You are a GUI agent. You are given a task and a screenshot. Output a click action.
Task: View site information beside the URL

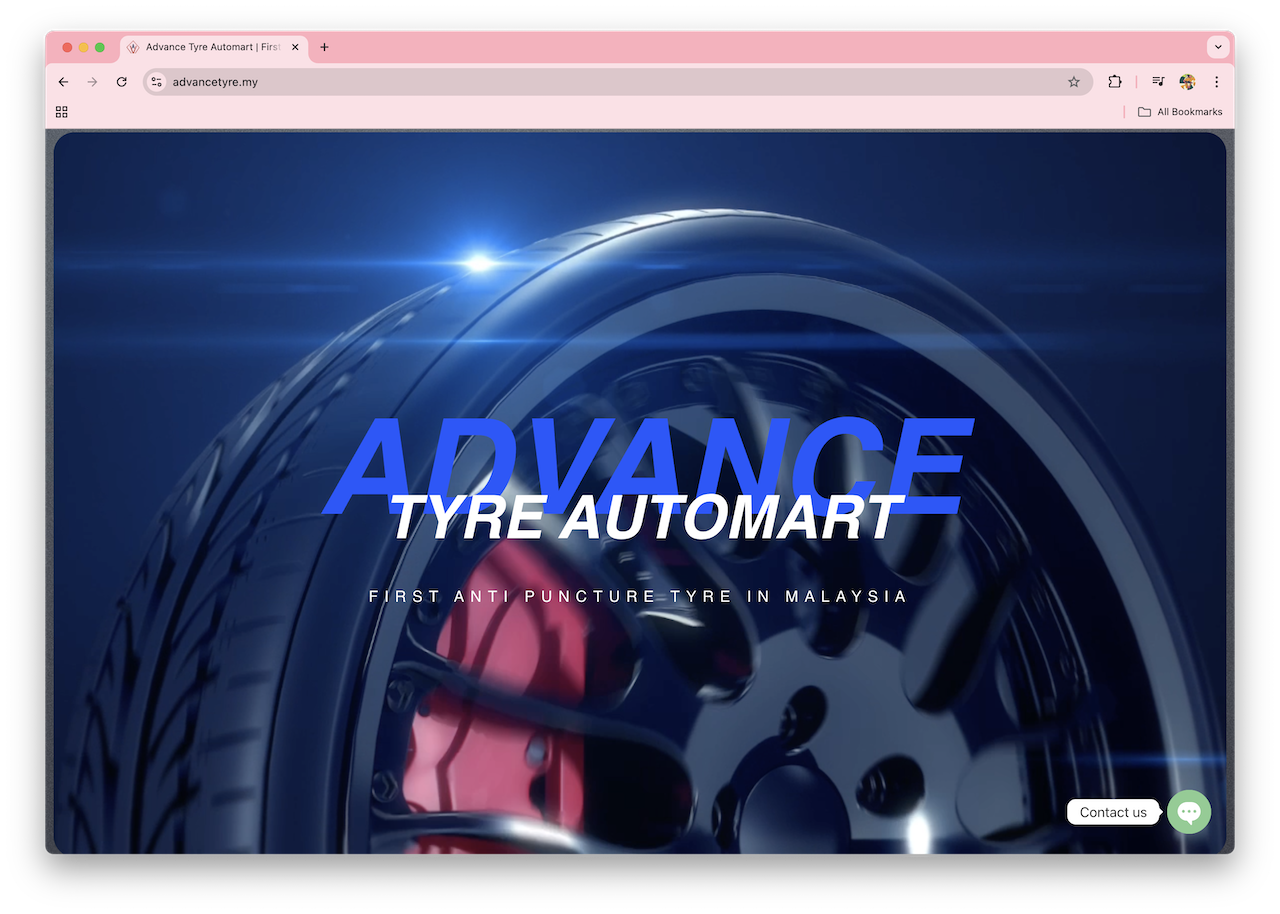(156, 82)
